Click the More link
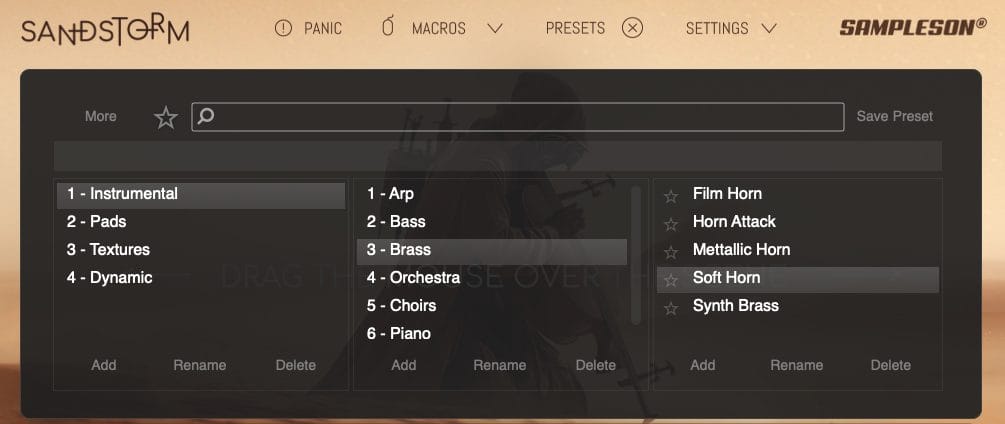The width and height of the screenshot is (1005, 424). click(x=101, y=117)
